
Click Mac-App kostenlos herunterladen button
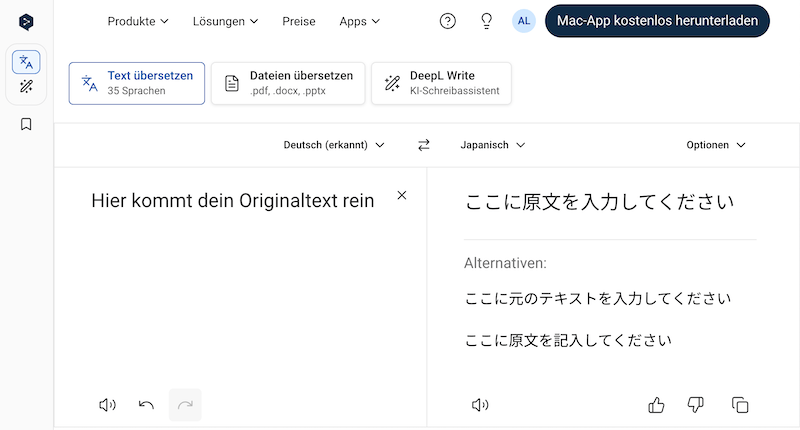658,21
